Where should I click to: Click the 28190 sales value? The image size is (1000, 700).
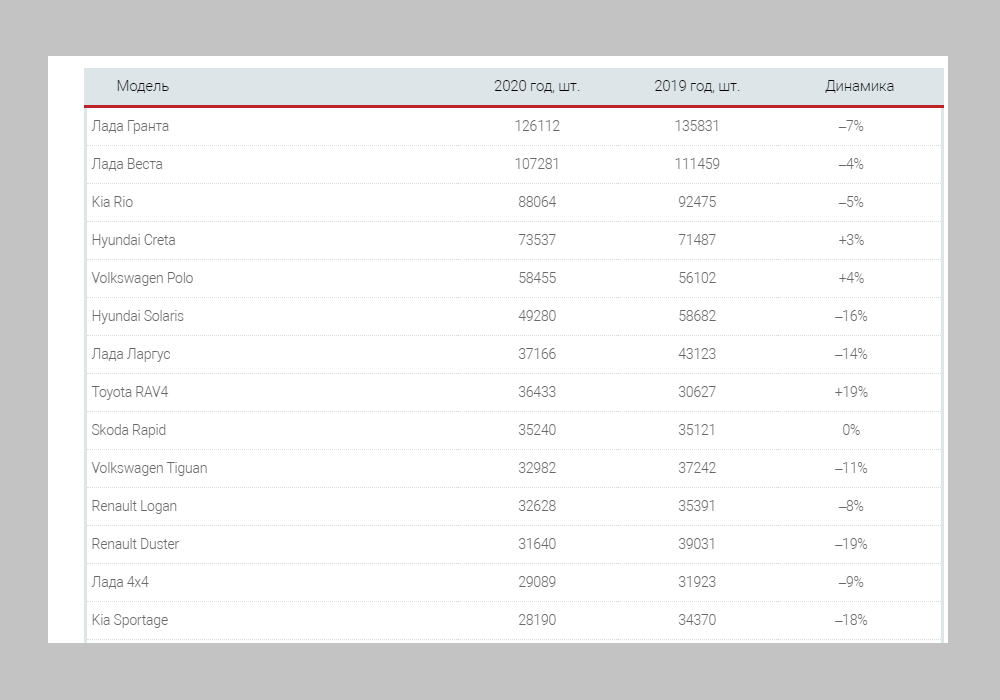point(537,620)
